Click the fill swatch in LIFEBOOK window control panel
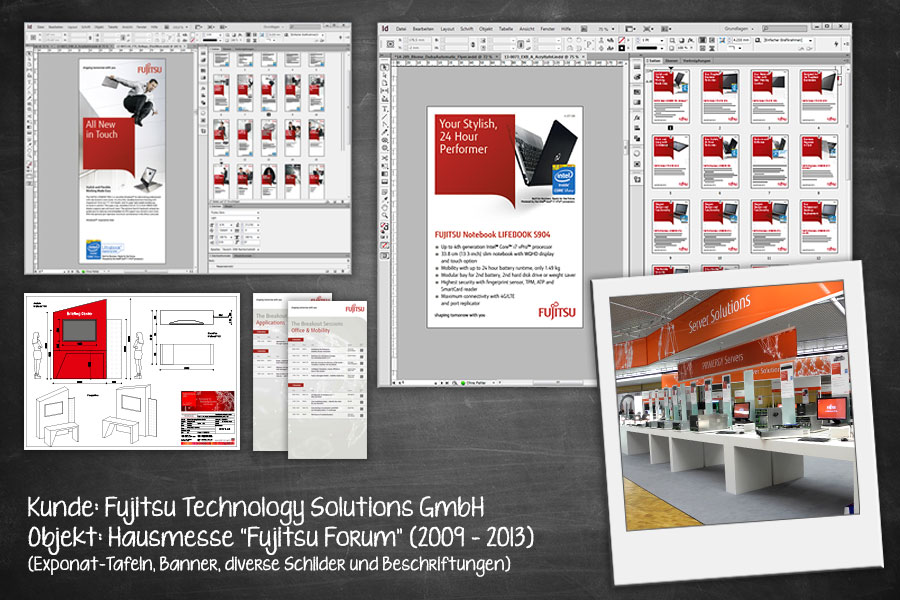Viewport: 900px width, 600px height. tap(621, 40)
